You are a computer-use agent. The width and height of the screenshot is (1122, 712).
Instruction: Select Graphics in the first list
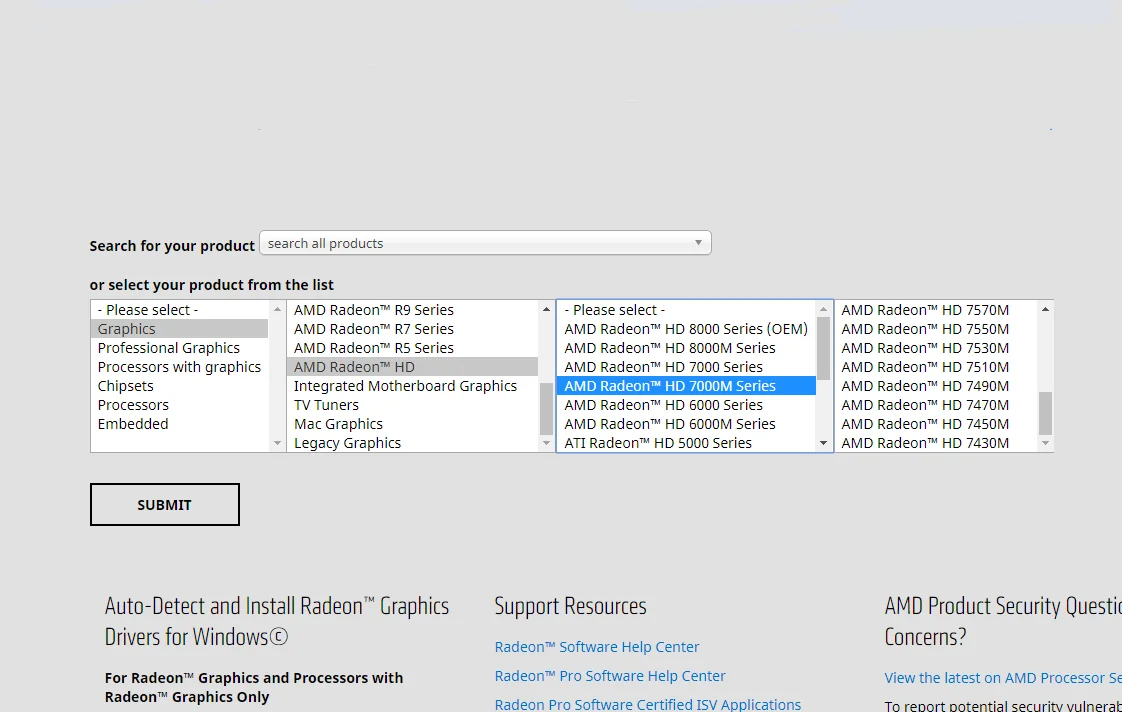click(180, 328)
